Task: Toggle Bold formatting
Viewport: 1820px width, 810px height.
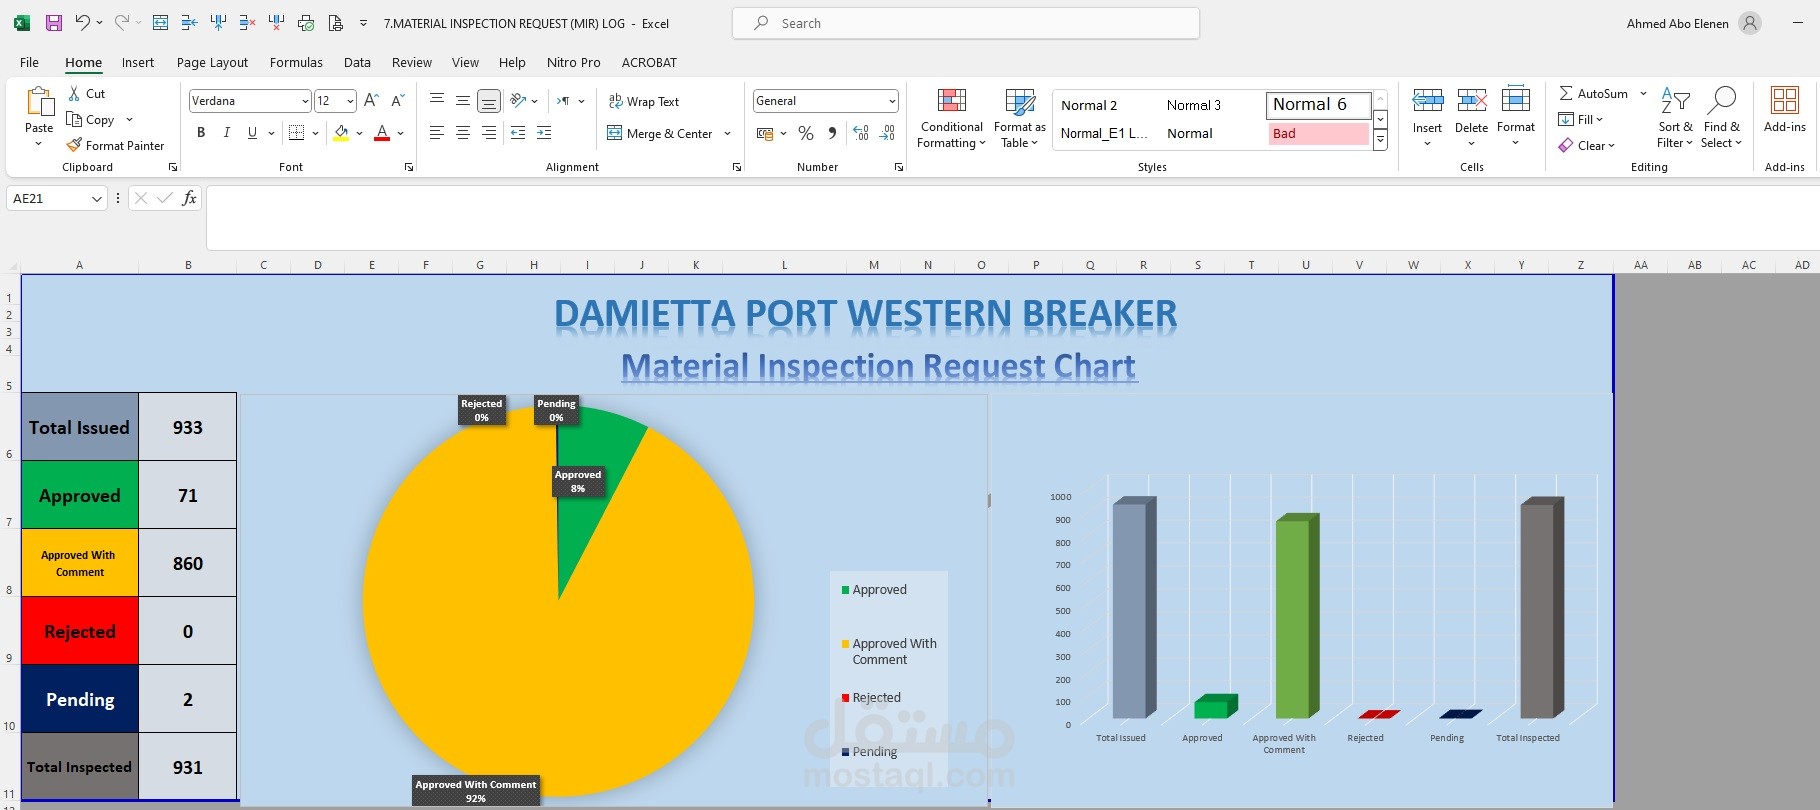Action: click(201, 132)
